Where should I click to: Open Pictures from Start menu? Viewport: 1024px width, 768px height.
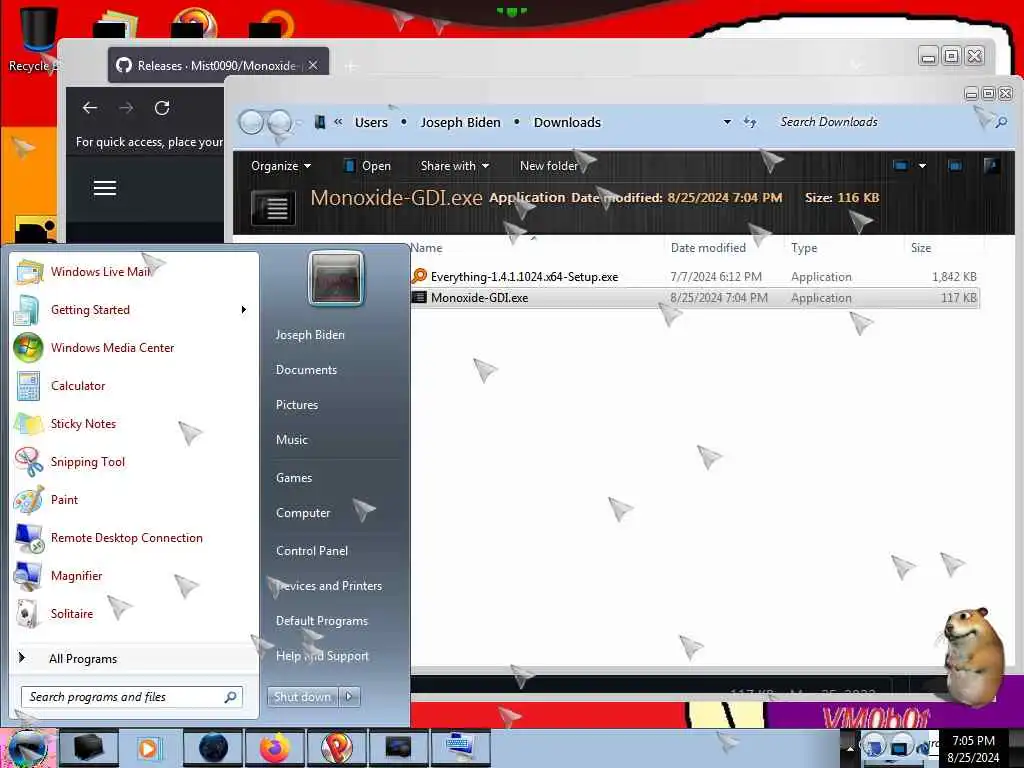(x=297, y=405)
